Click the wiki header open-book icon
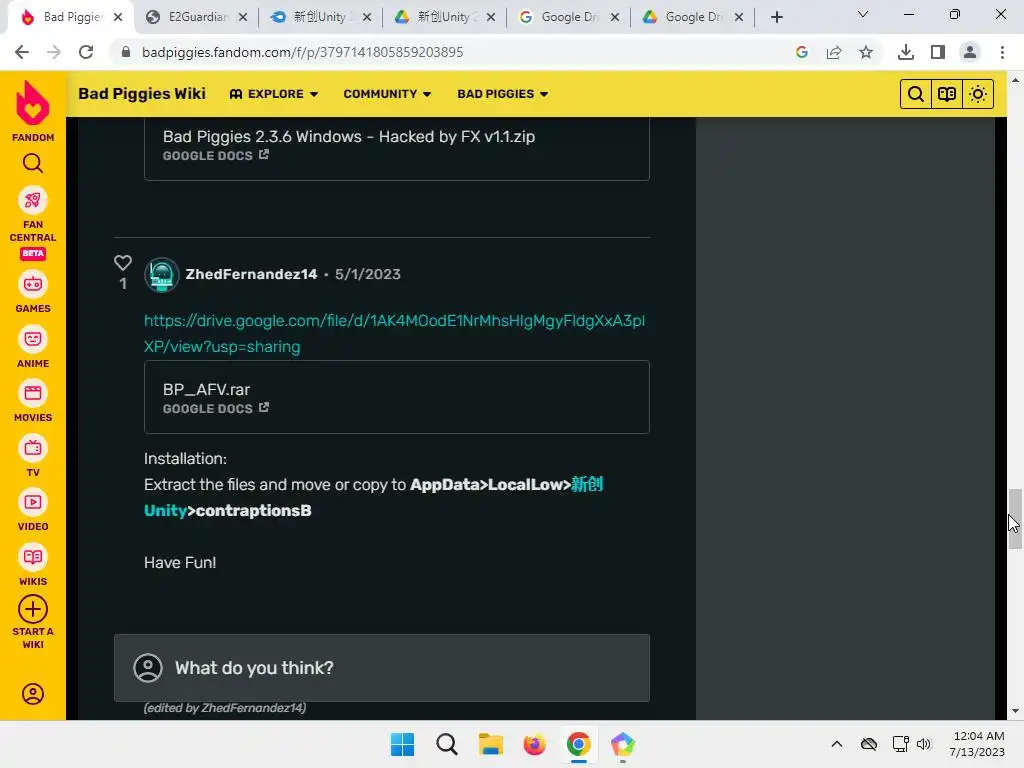The image size is (1024, 768). click(947, 94)
